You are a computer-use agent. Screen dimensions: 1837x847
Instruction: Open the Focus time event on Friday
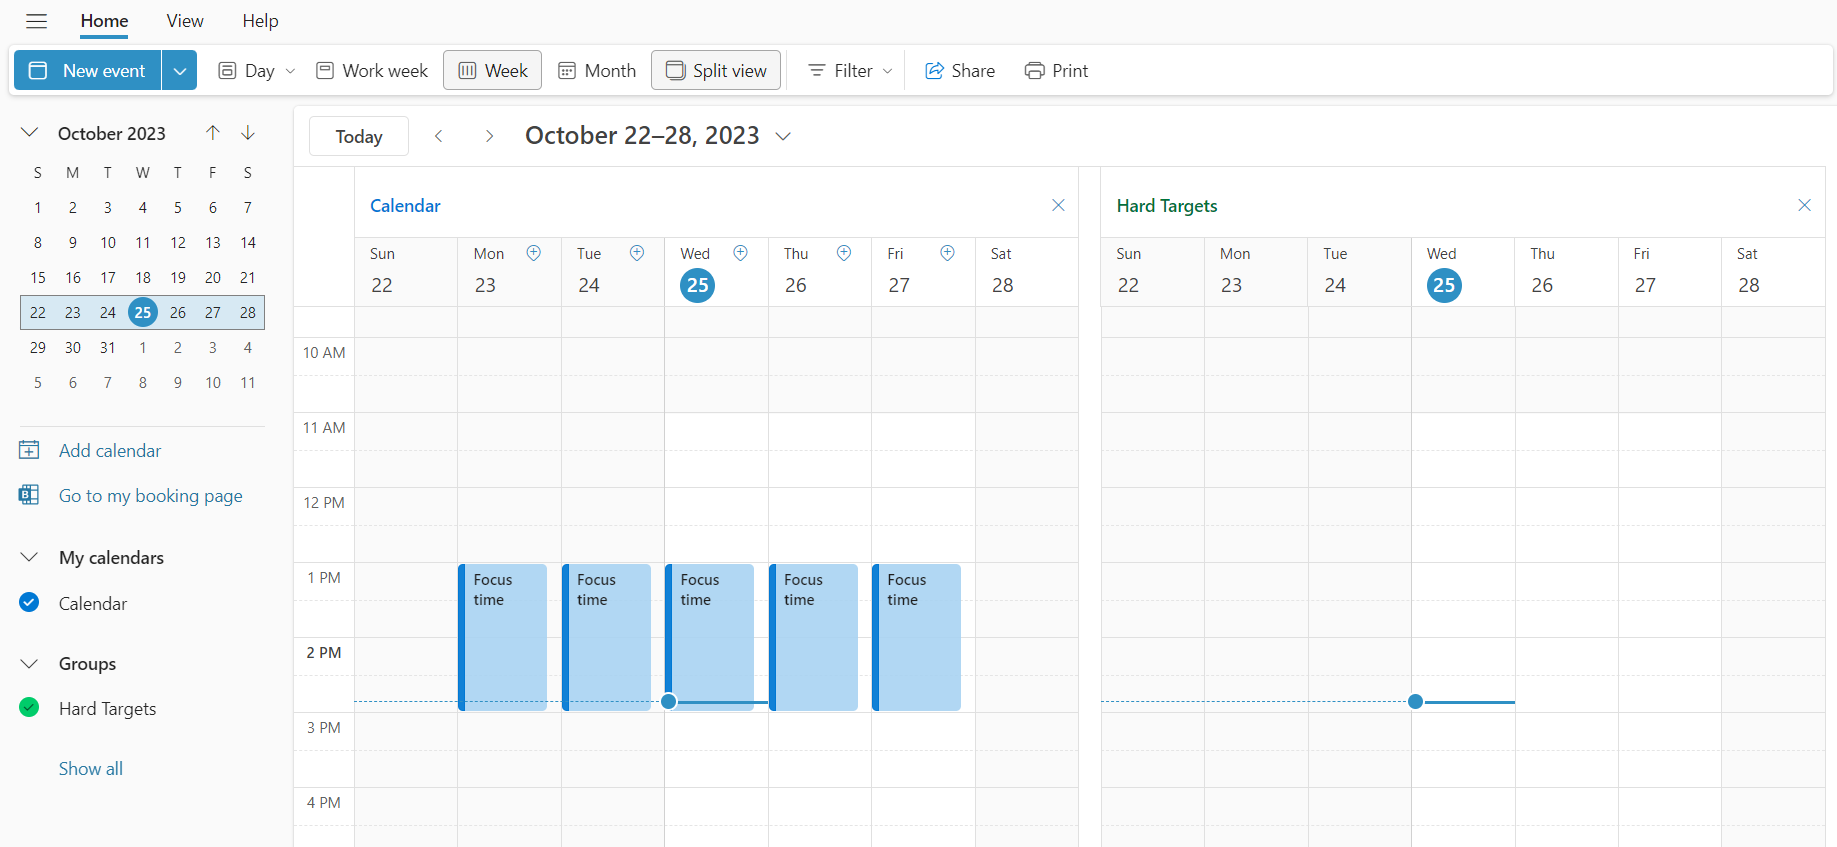tap(917, 636)
